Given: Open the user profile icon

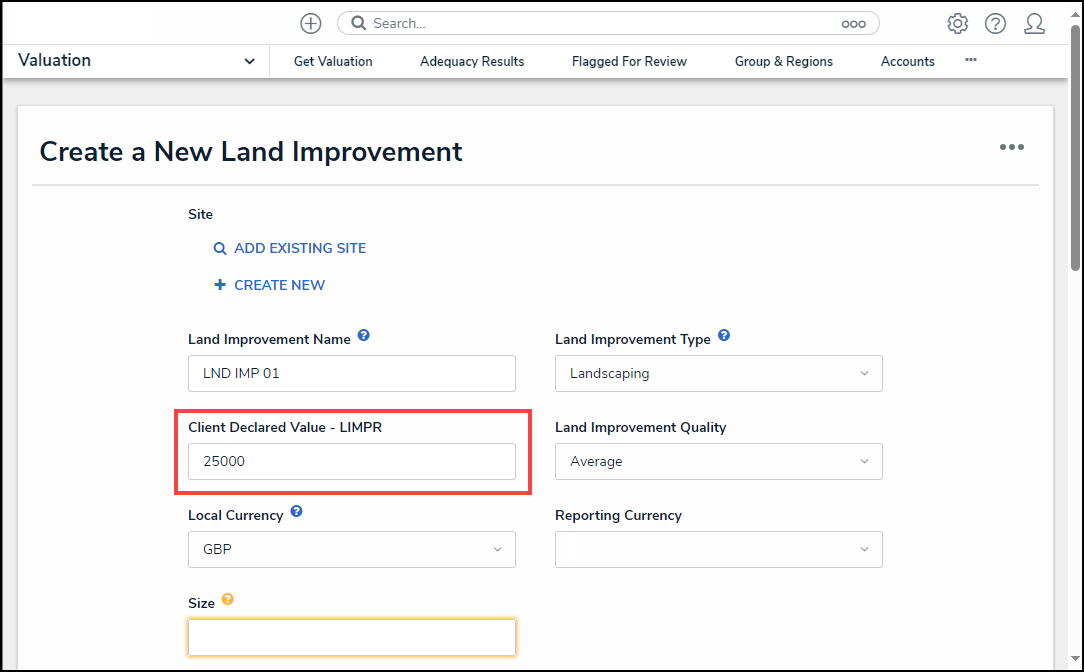Looking at the screenshot, I should (1034, 24).
